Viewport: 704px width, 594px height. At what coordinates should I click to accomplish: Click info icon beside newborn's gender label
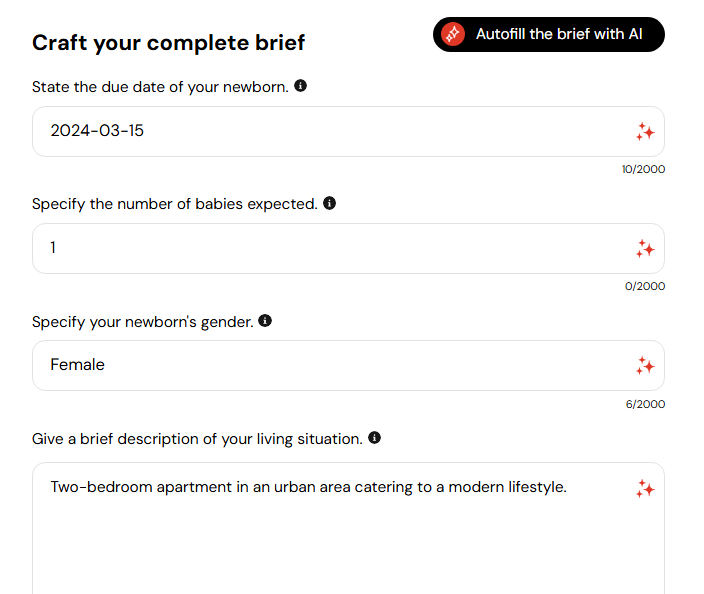tap(265, 321)
